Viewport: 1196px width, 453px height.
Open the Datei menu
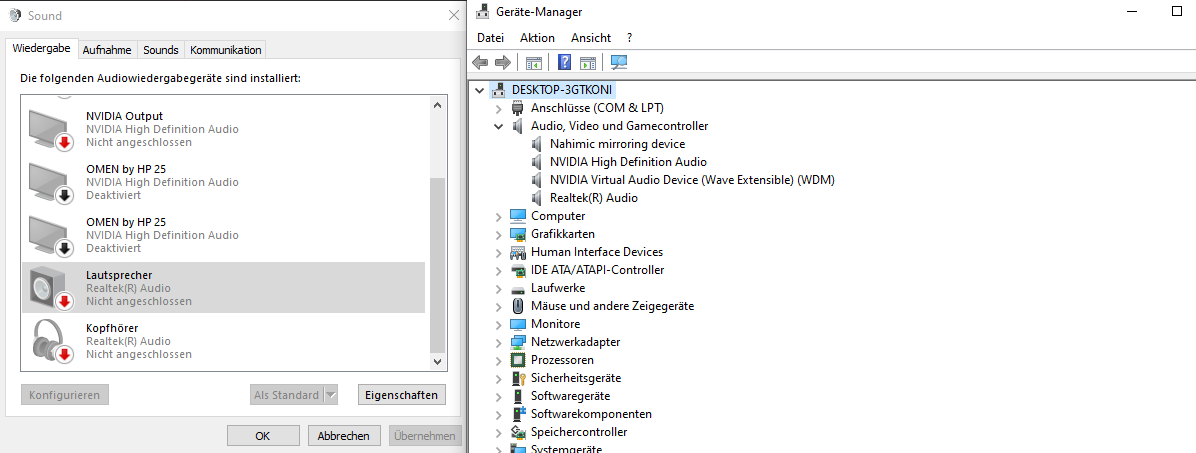(490, 37)
